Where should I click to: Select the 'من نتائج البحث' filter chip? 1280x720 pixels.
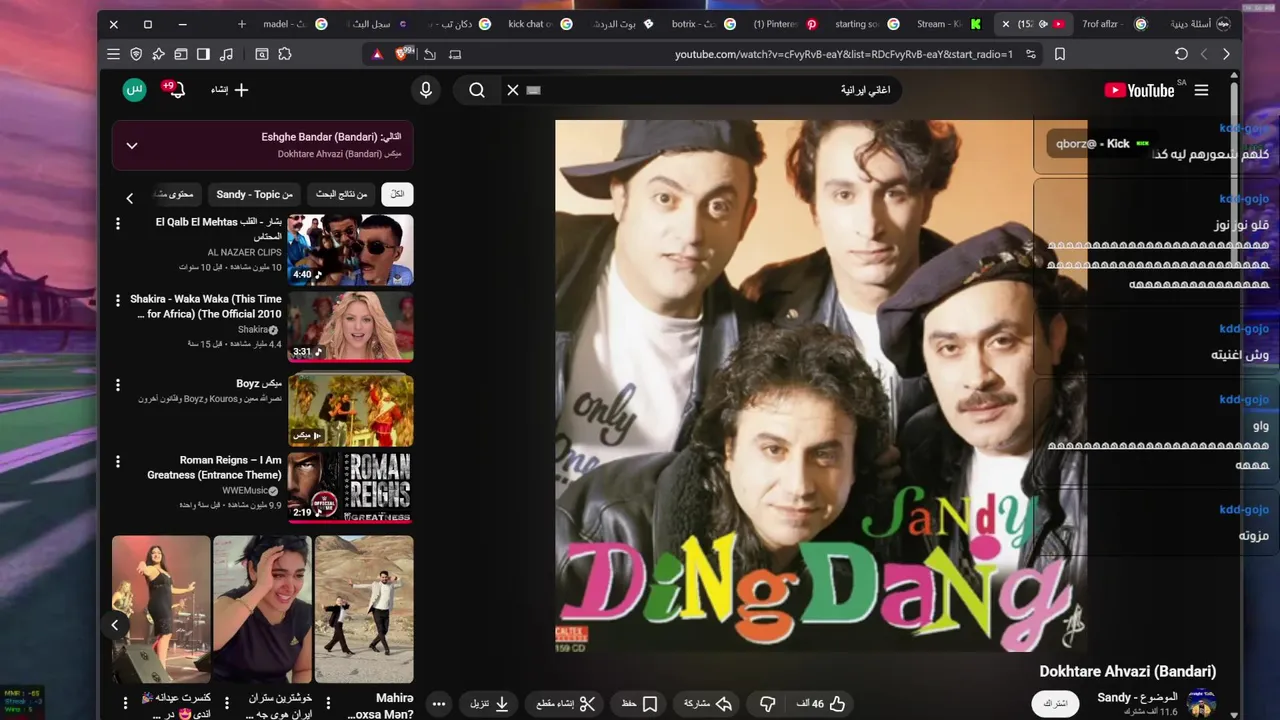tap(342, 194)
